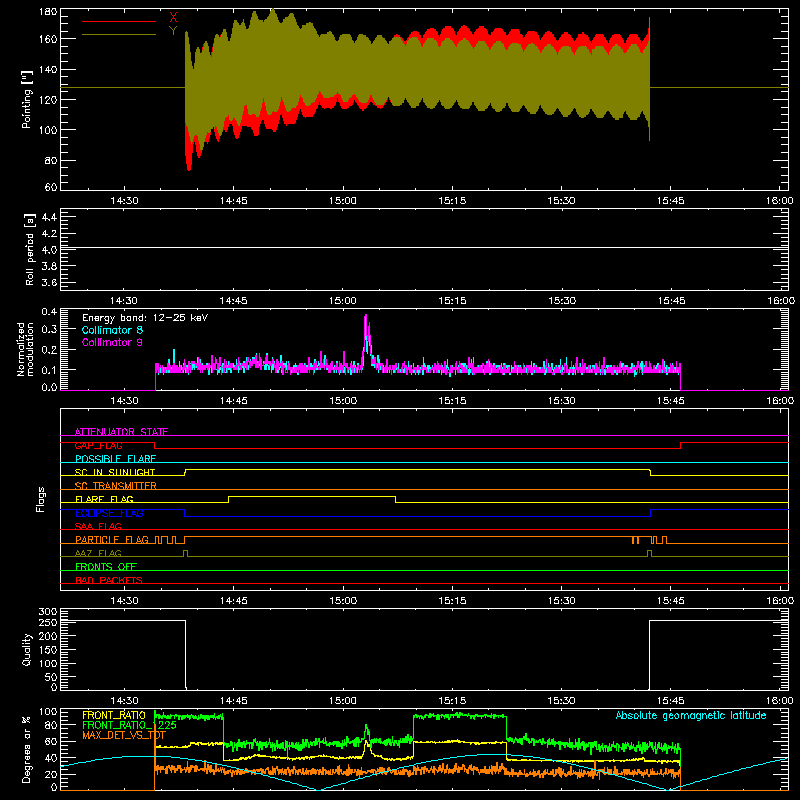The image size is (800, 800).
Task: Click the 4.4 tick on Roll period axis
Action: coord(49,217)
